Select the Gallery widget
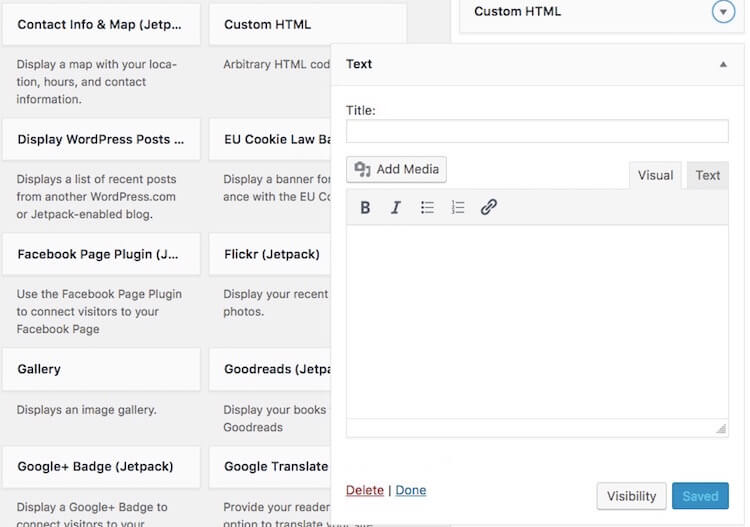This screenshot has width=750, height=527. click(101, 369)
